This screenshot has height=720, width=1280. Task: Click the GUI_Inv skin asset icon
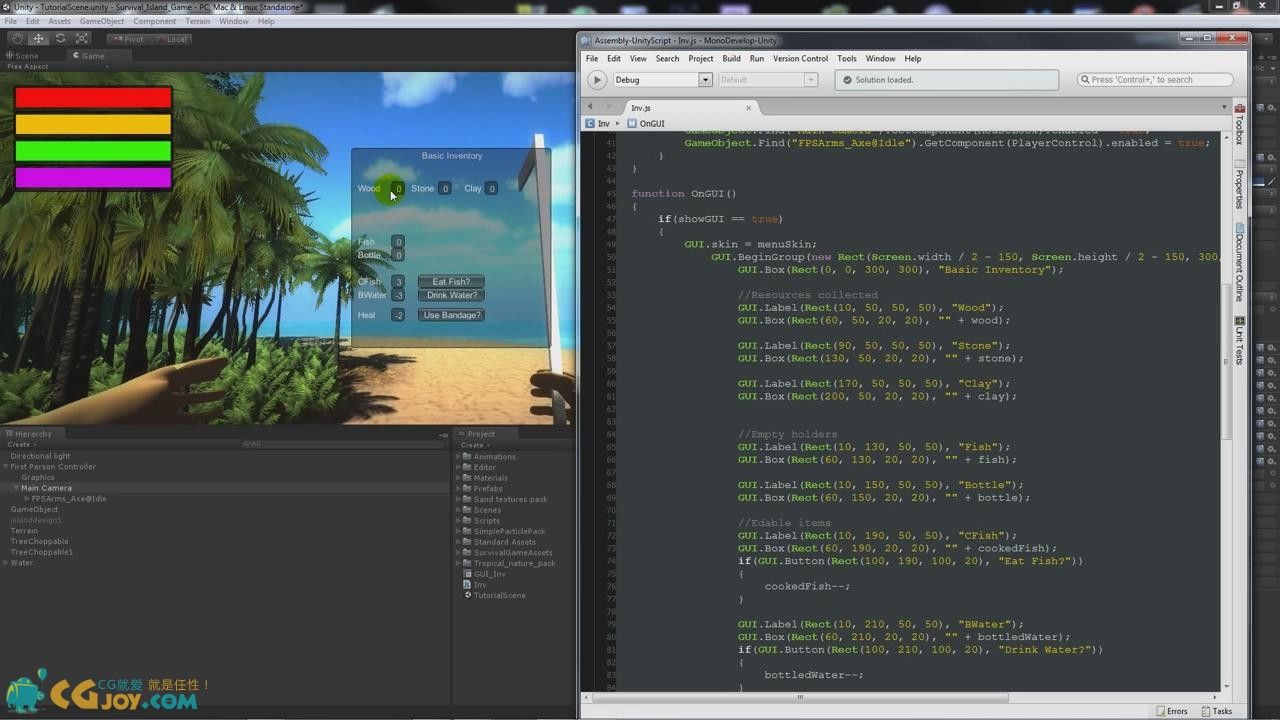(x=467, y=574)
